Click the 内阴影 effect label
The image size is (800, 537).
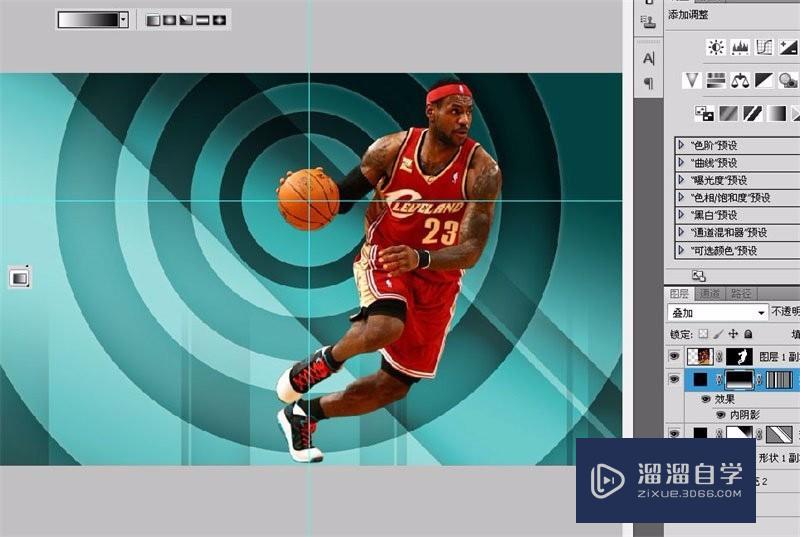coord(744,415)
